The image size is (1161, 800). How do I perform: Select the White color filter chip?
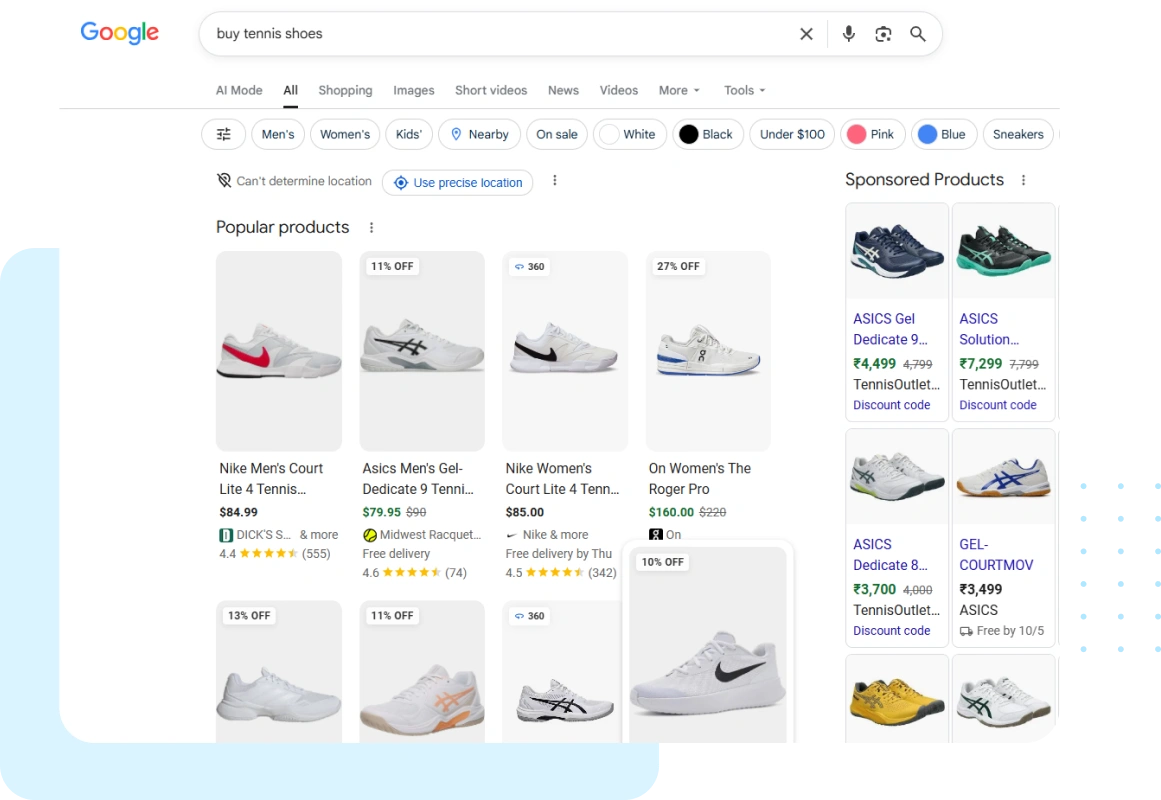coord(630,134)
